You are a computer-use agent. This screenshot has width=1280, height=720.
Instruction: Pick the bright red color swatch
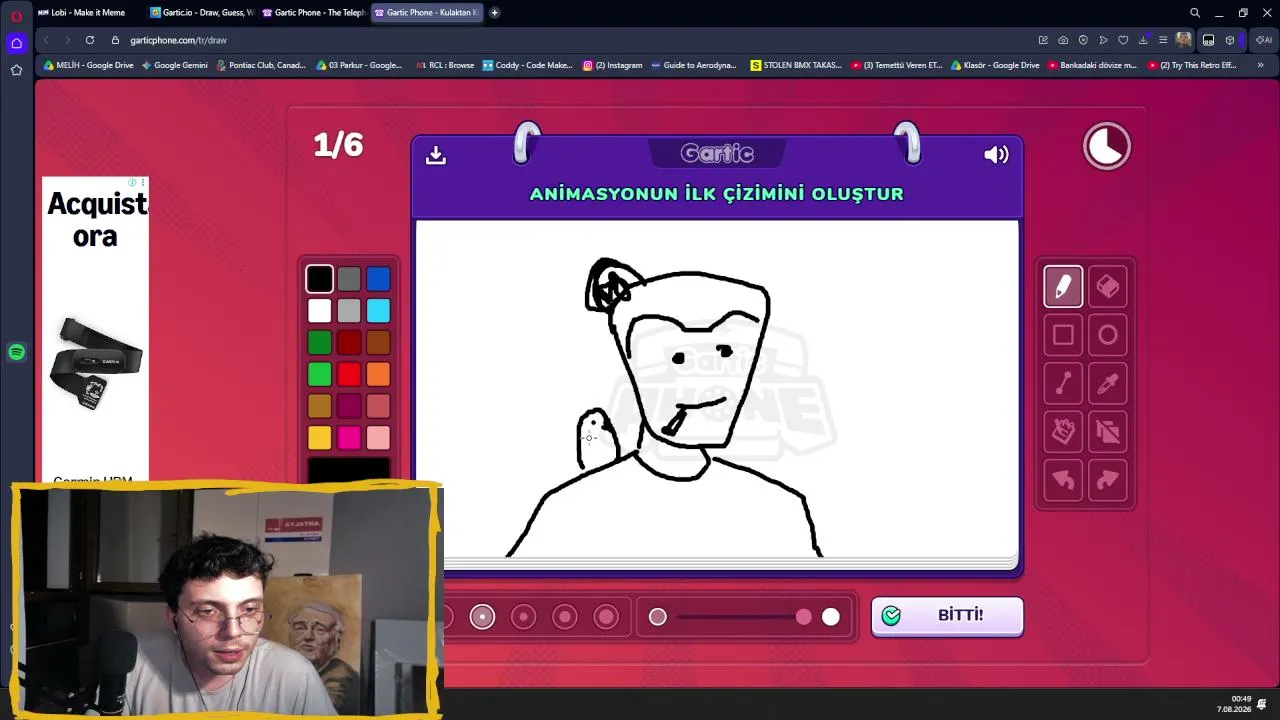point(349,374)
